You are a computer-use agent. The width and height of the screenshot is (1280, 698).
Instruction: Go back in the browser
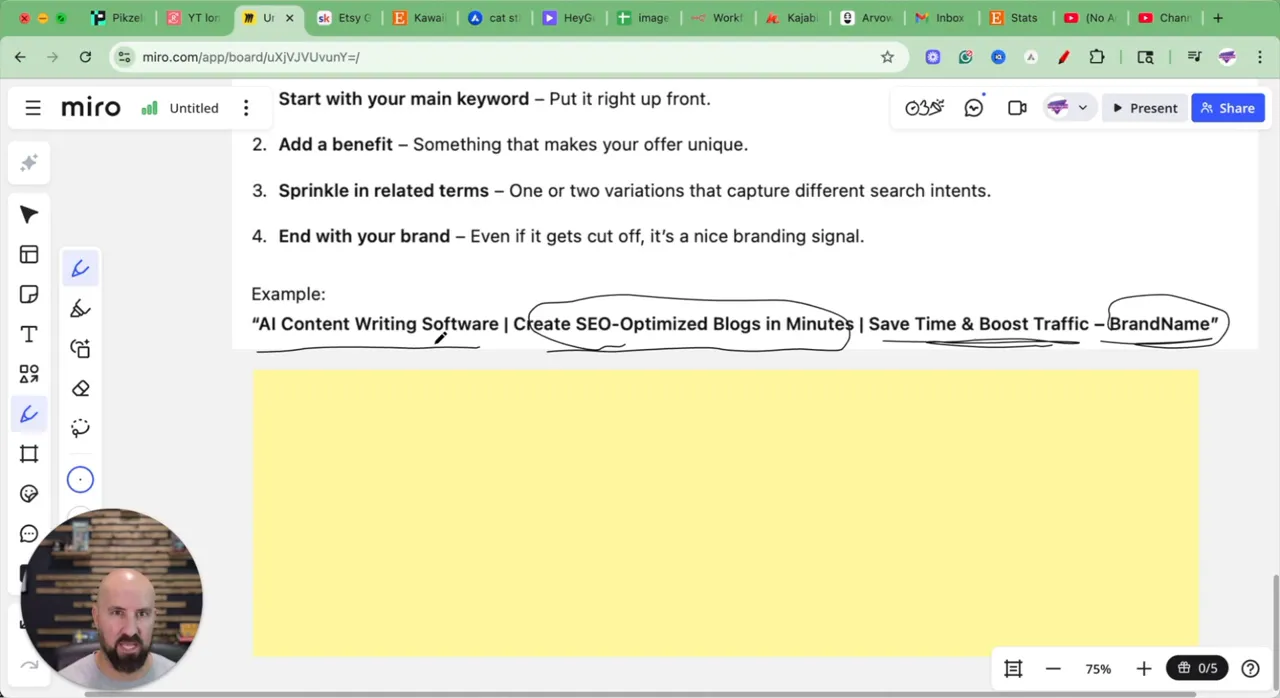click(x=21, y=57)
